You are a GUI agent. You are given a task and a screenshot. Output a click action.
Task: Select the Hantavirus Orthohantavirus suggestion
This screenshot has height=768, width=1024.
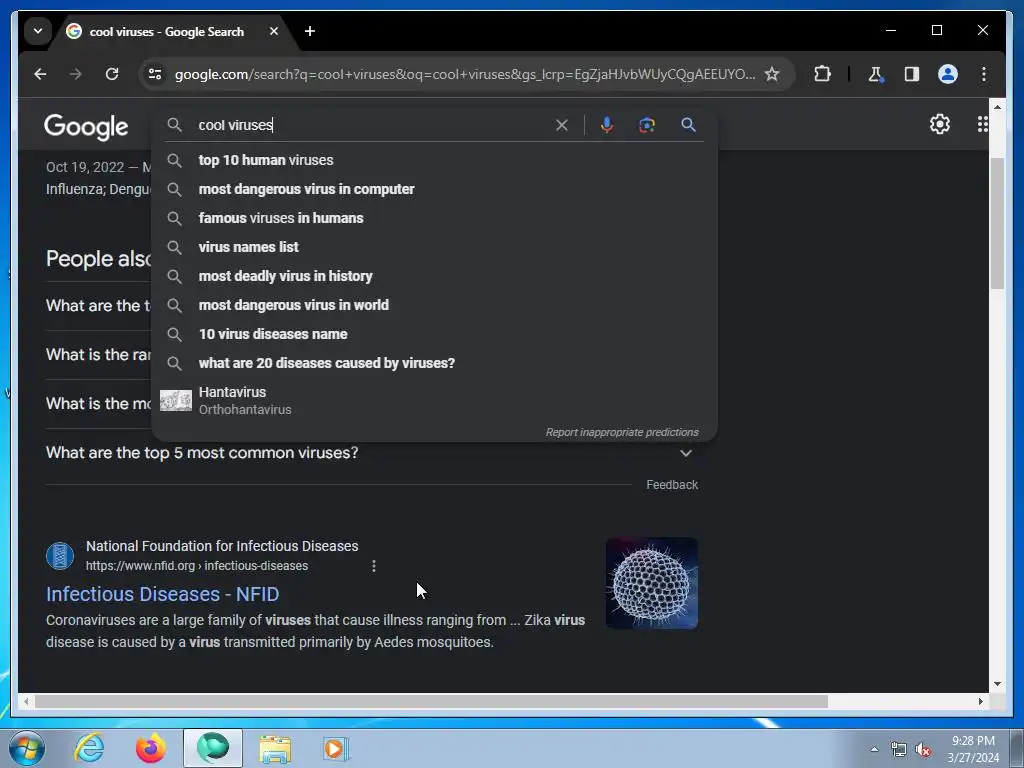pyautogui.click(x=434, y=400)
